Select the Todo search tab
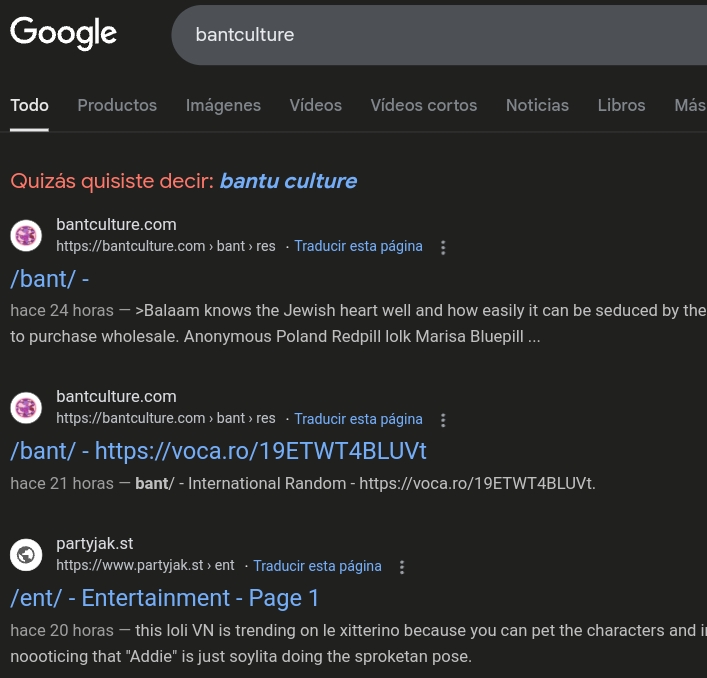 [29, 105]
